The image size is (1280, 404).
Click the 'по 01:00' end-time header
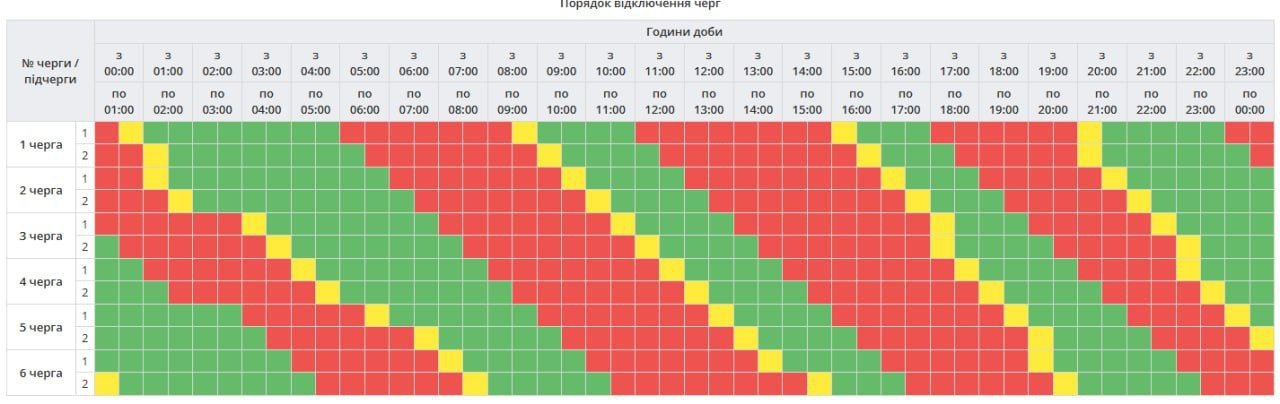tap(119, 101)
